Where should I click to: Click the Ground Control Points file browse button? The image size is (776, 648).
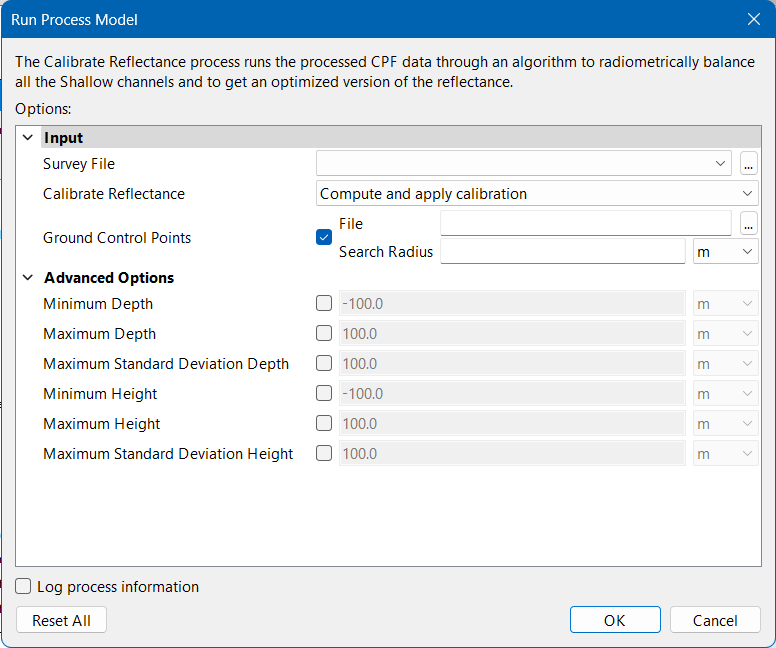click(748, 224)
